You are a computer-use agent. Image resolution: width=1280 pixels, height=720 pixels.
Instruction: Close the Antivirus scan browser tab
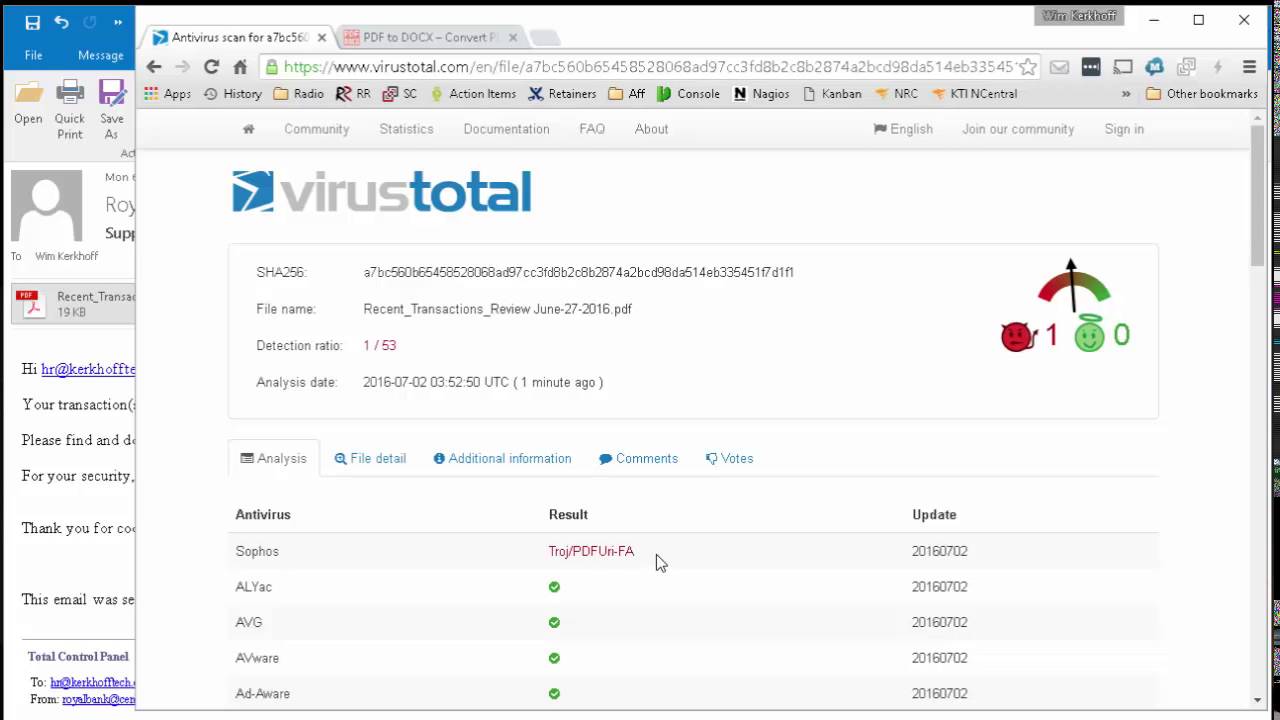(322, 37)
